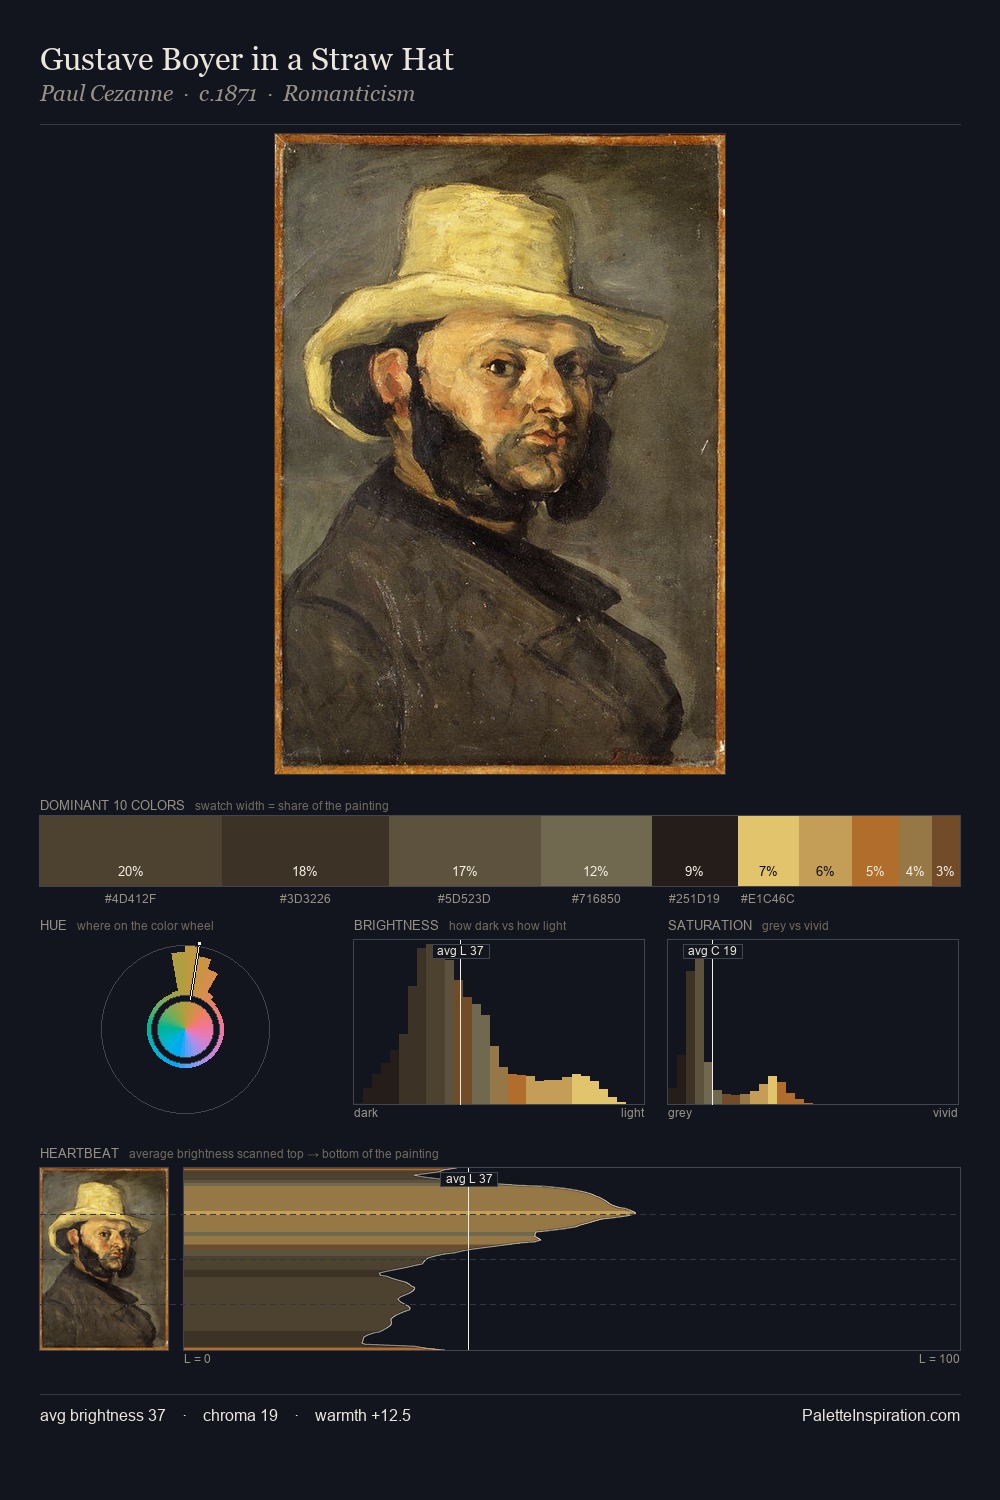
Task: Click the title 'Gustave Boyer in a Straw Hat'
Action: click(247, 59)
